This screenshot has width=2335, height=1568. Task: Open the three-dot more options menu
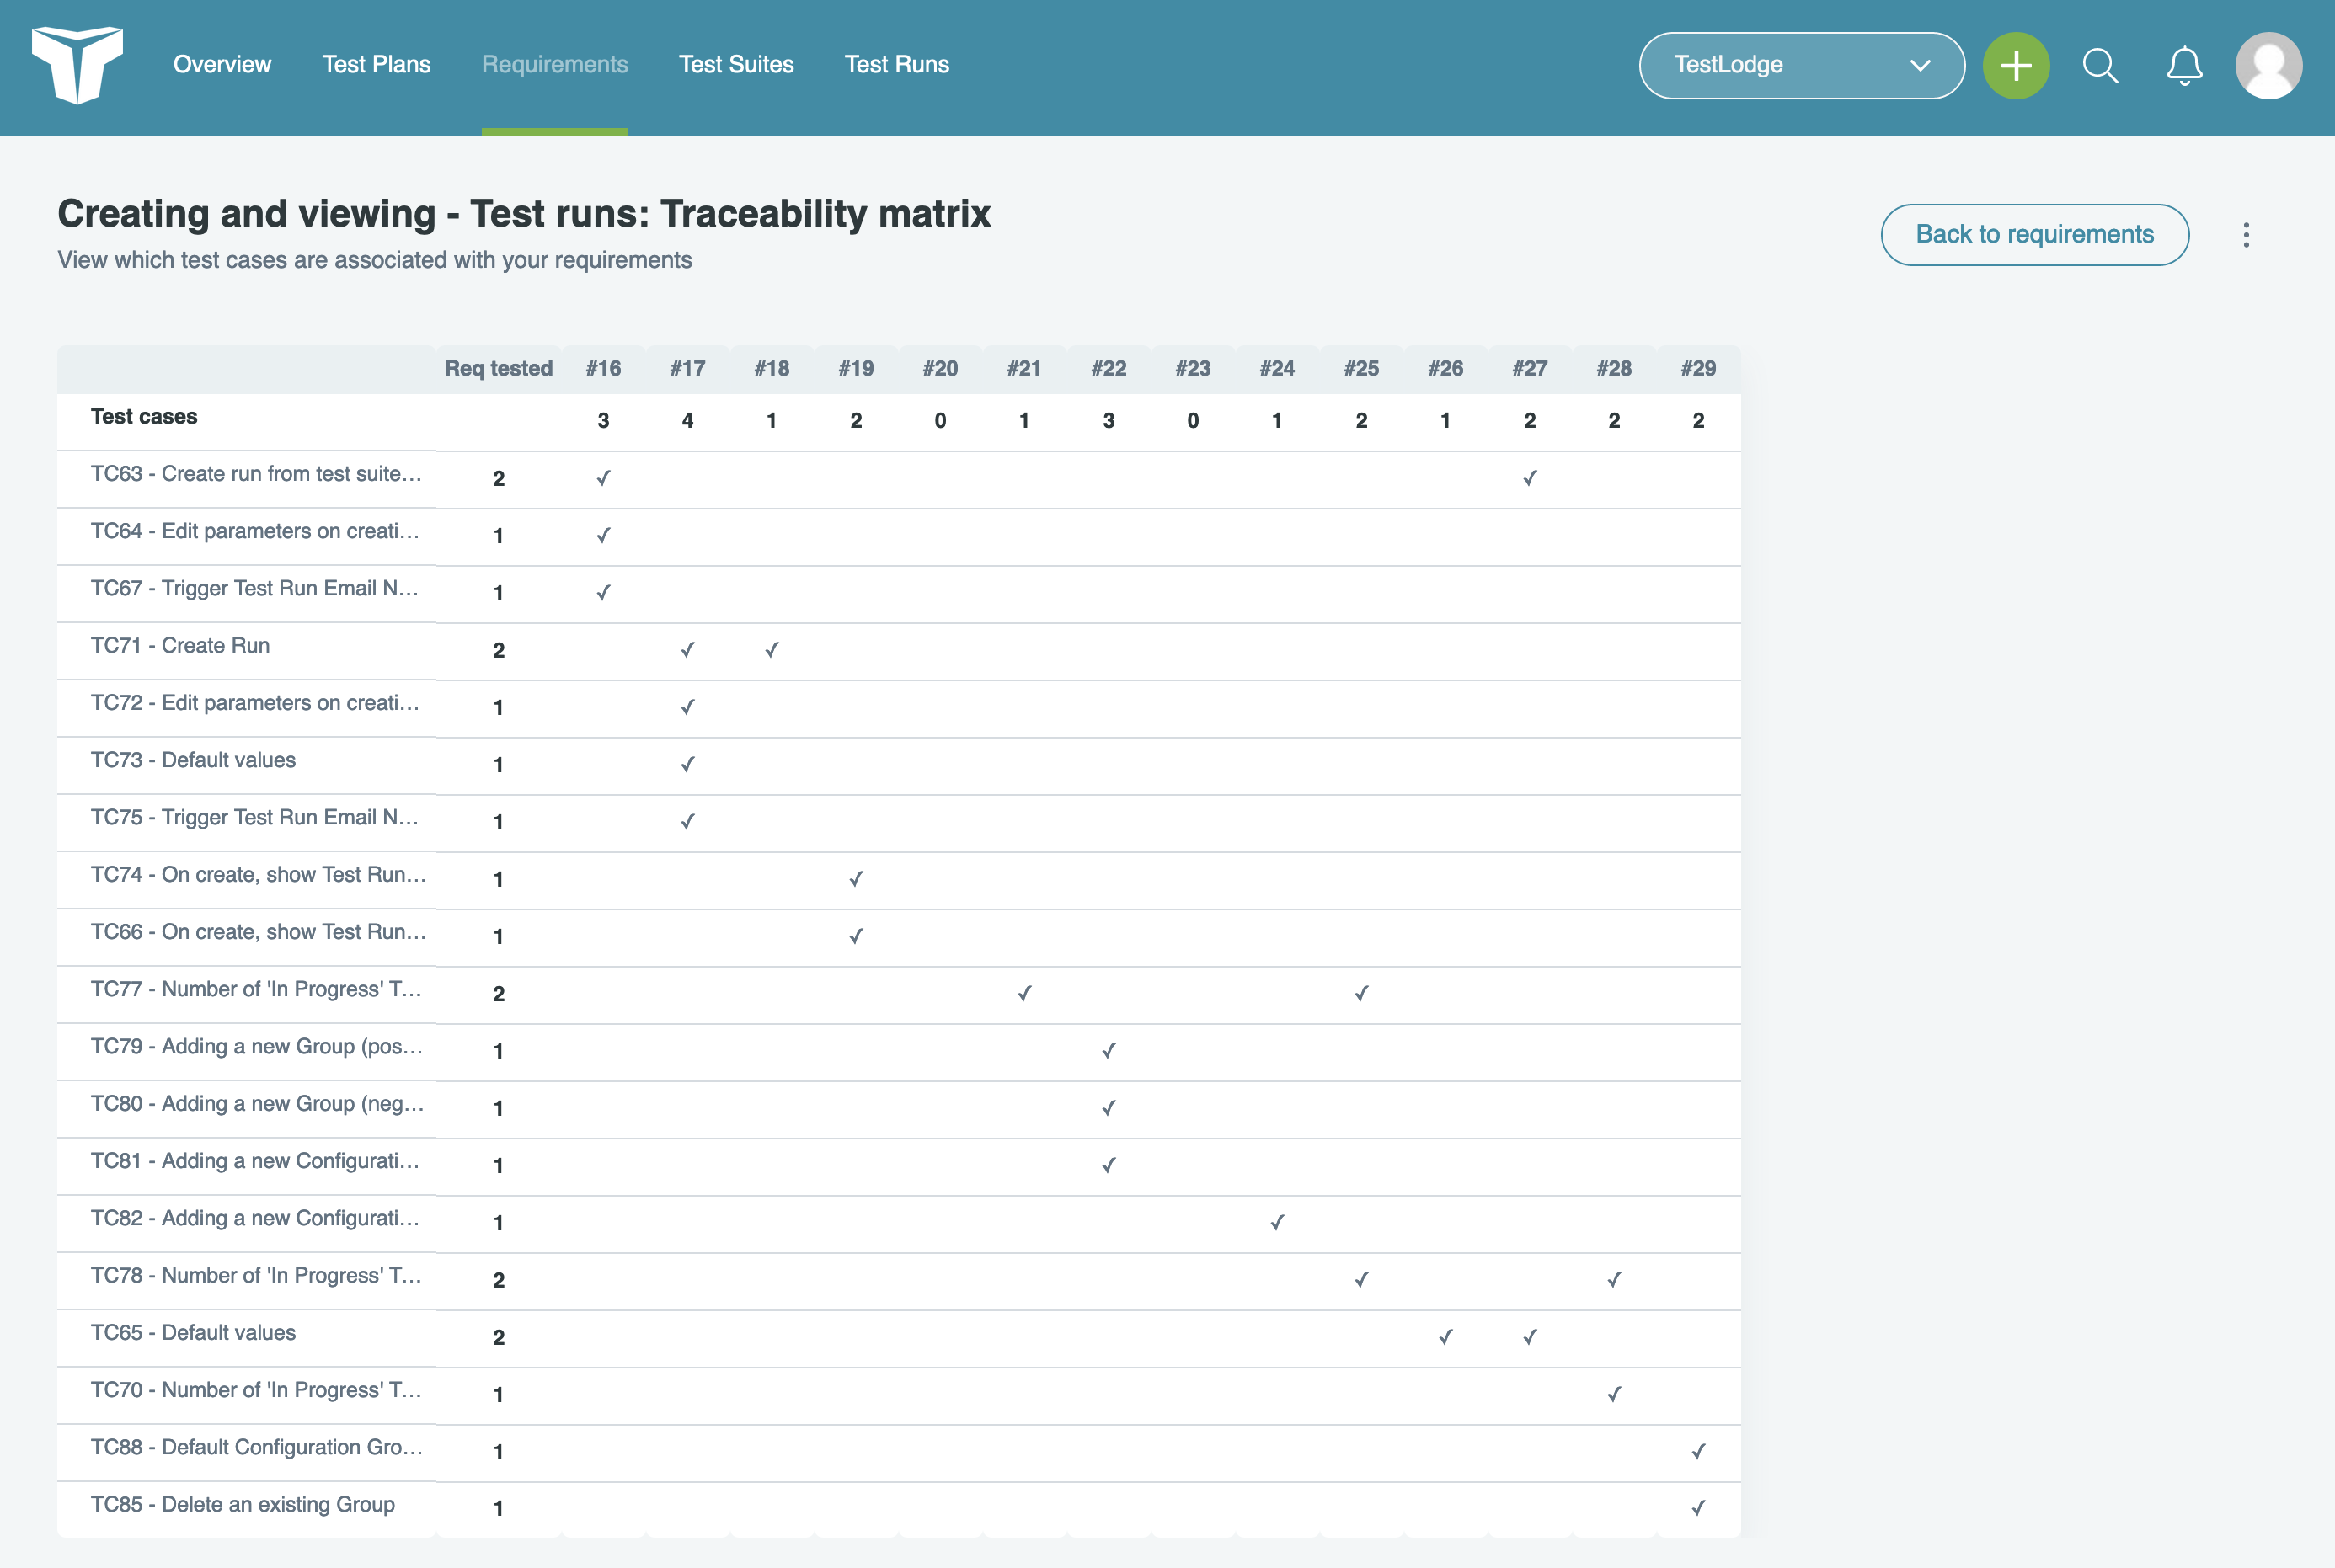pyautogui.click(x=2246, y=235)
